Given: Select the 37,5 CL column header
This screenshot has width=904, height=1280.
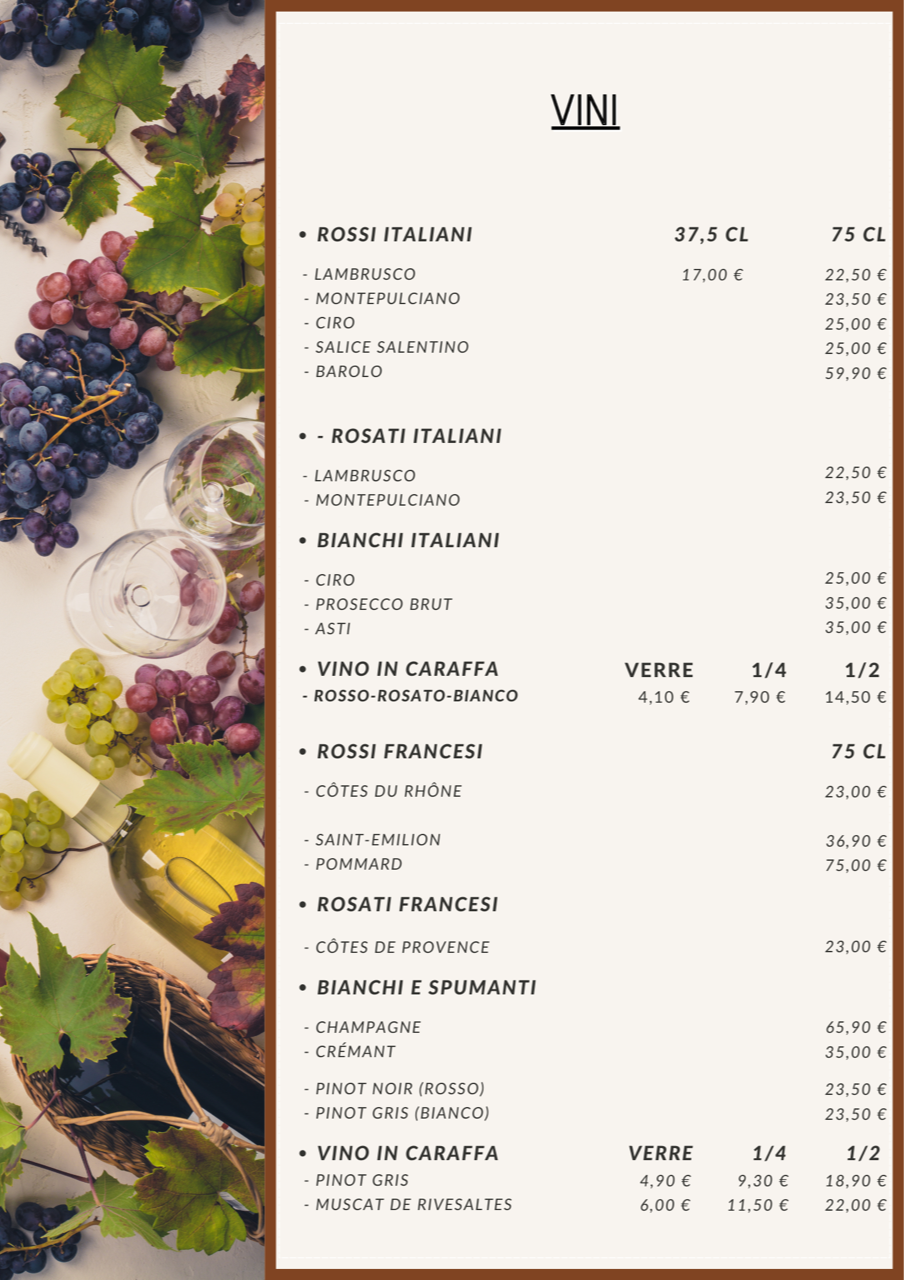Looking at the screenshot, I should (x=711, y=235).
